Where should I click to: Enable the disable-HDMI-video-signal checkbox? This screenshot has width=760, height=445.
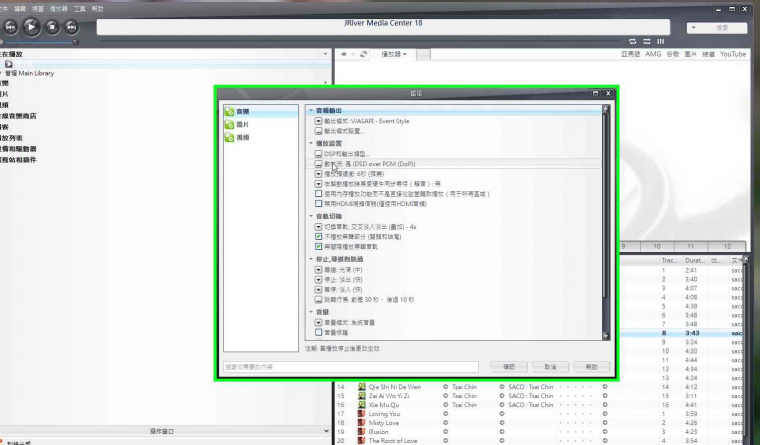(x=318, y=204)
